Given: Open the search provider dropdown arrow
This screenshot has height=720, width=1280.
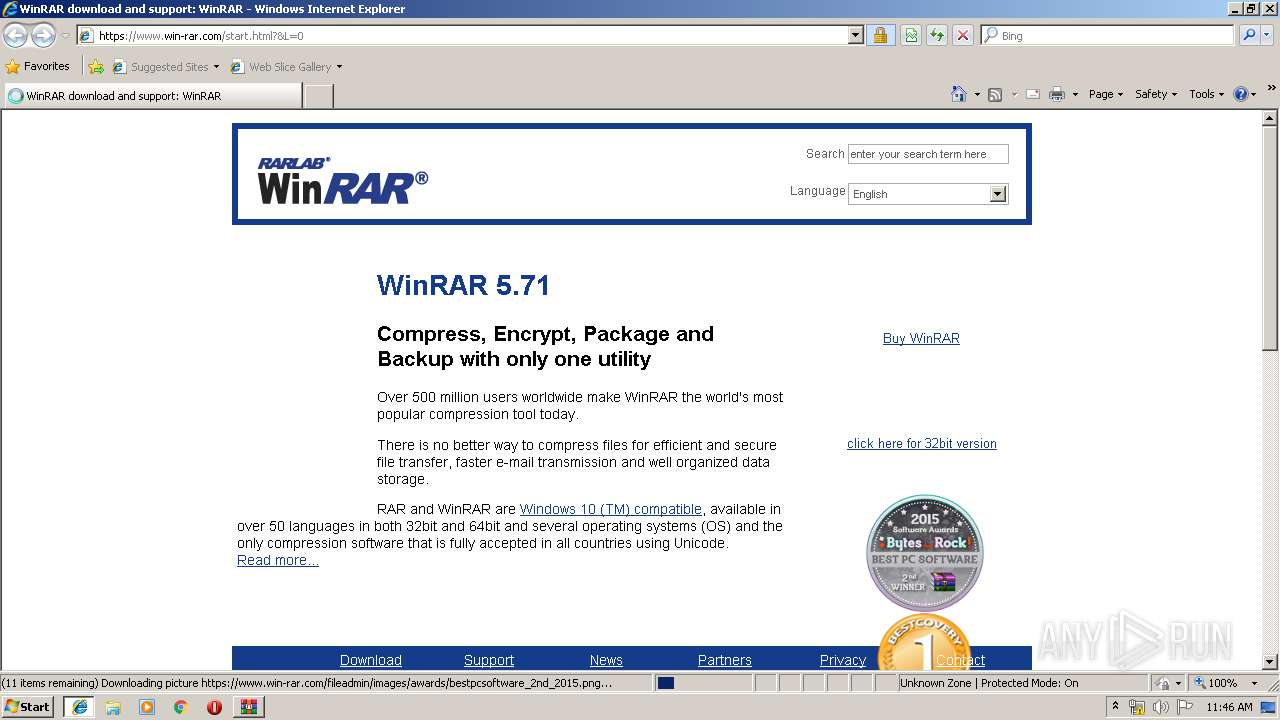Looking at the screenshot, I should [1267, 36].
